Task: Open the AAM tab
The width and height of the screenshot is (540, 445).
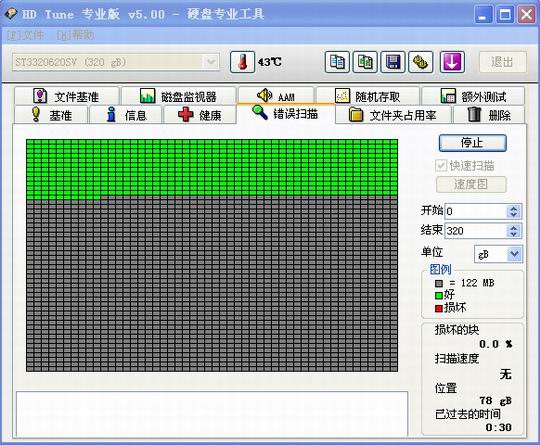Action: pos(276,95)
